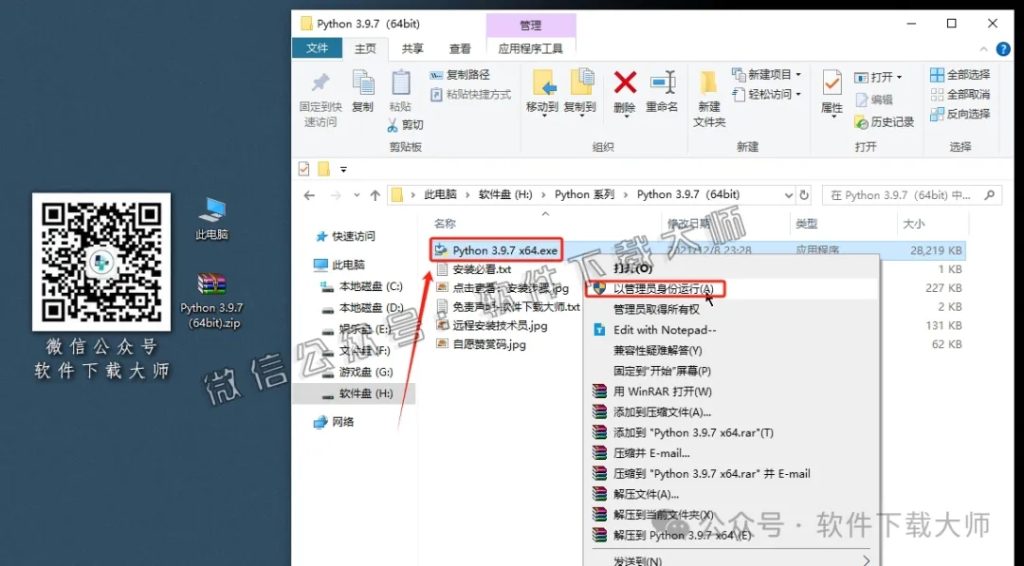Choose 管理员取得所有权 in context menu

[x=656, y=309]
